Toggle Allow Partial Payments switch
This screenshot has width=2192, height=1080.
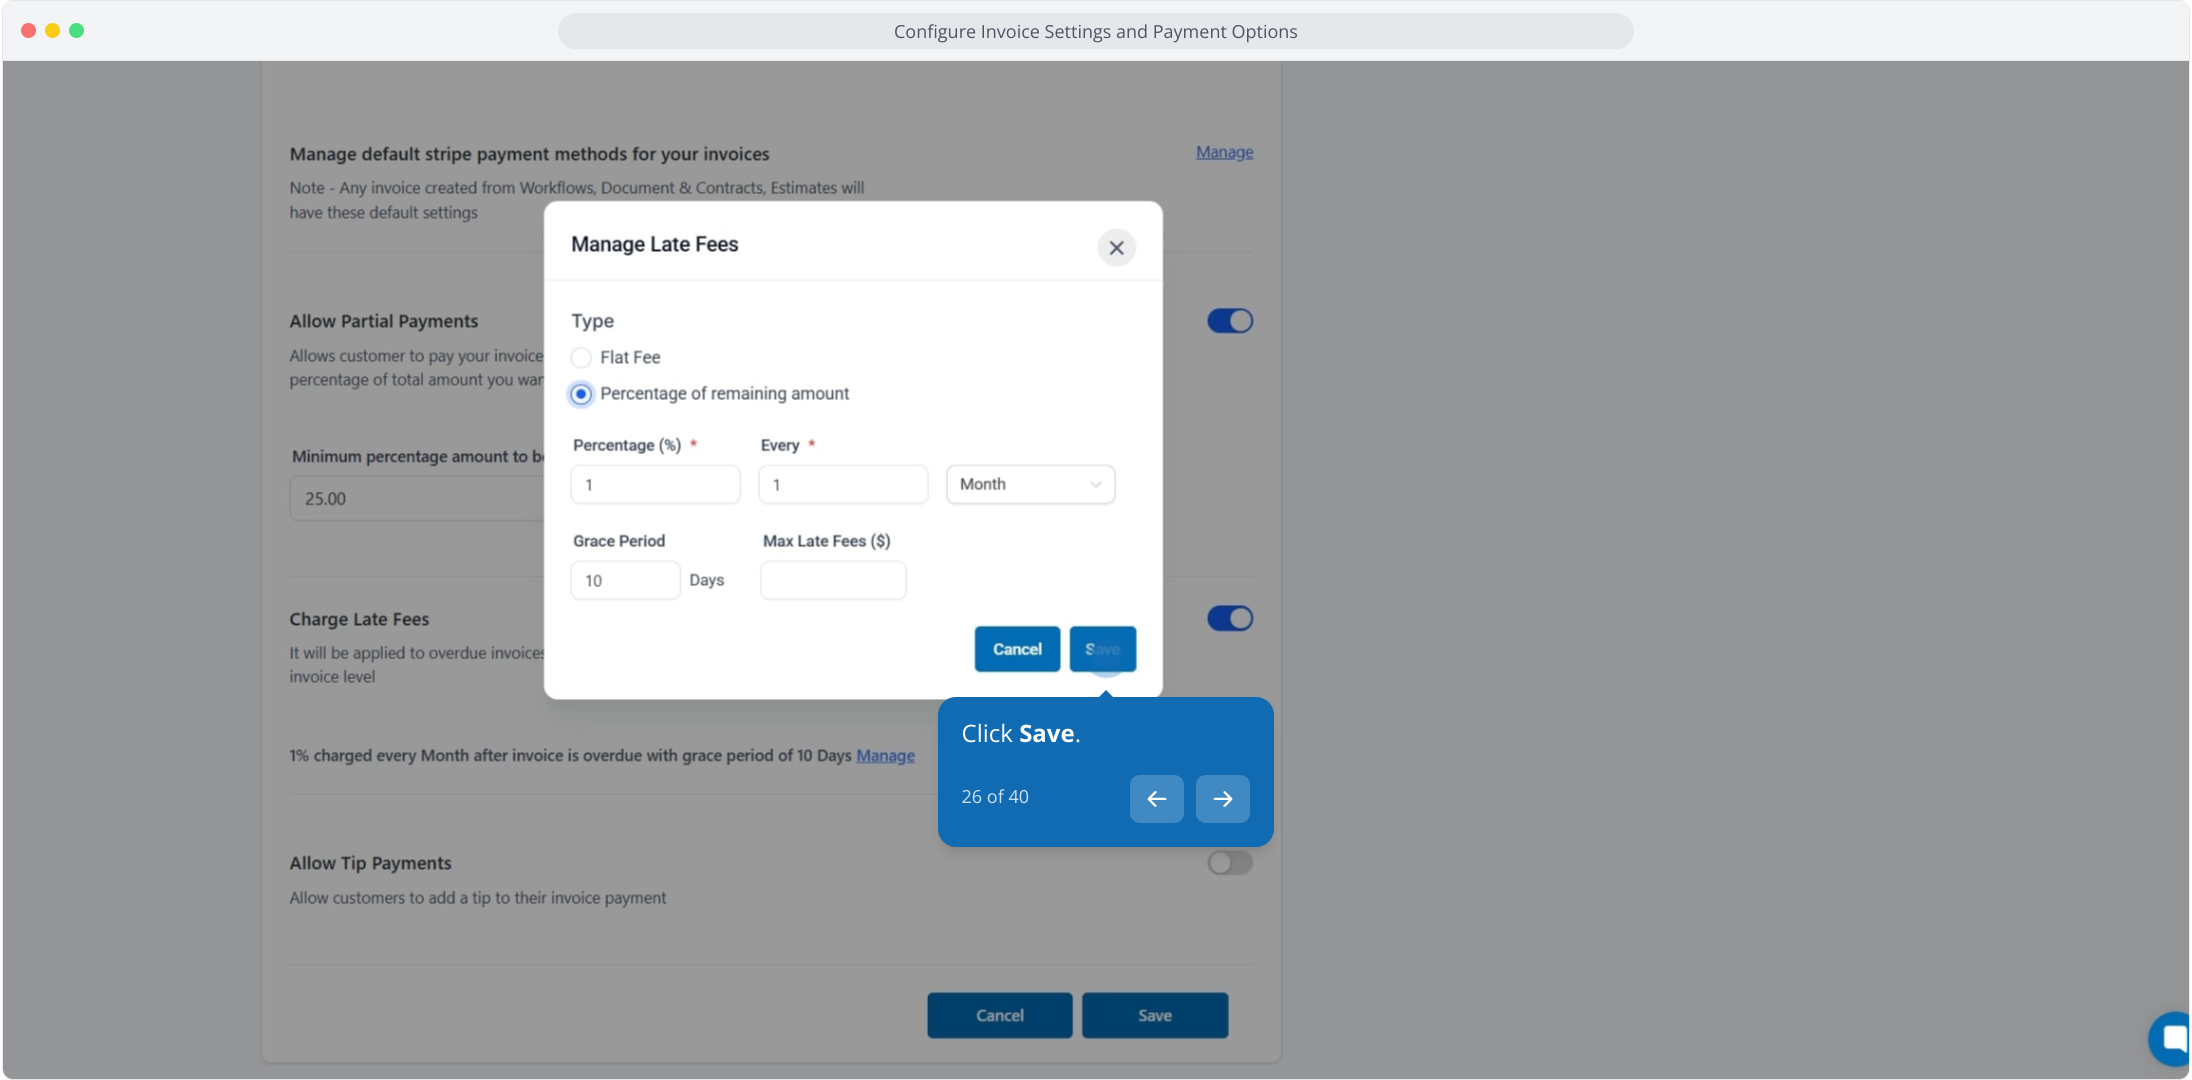click(x=1229, y=321)
